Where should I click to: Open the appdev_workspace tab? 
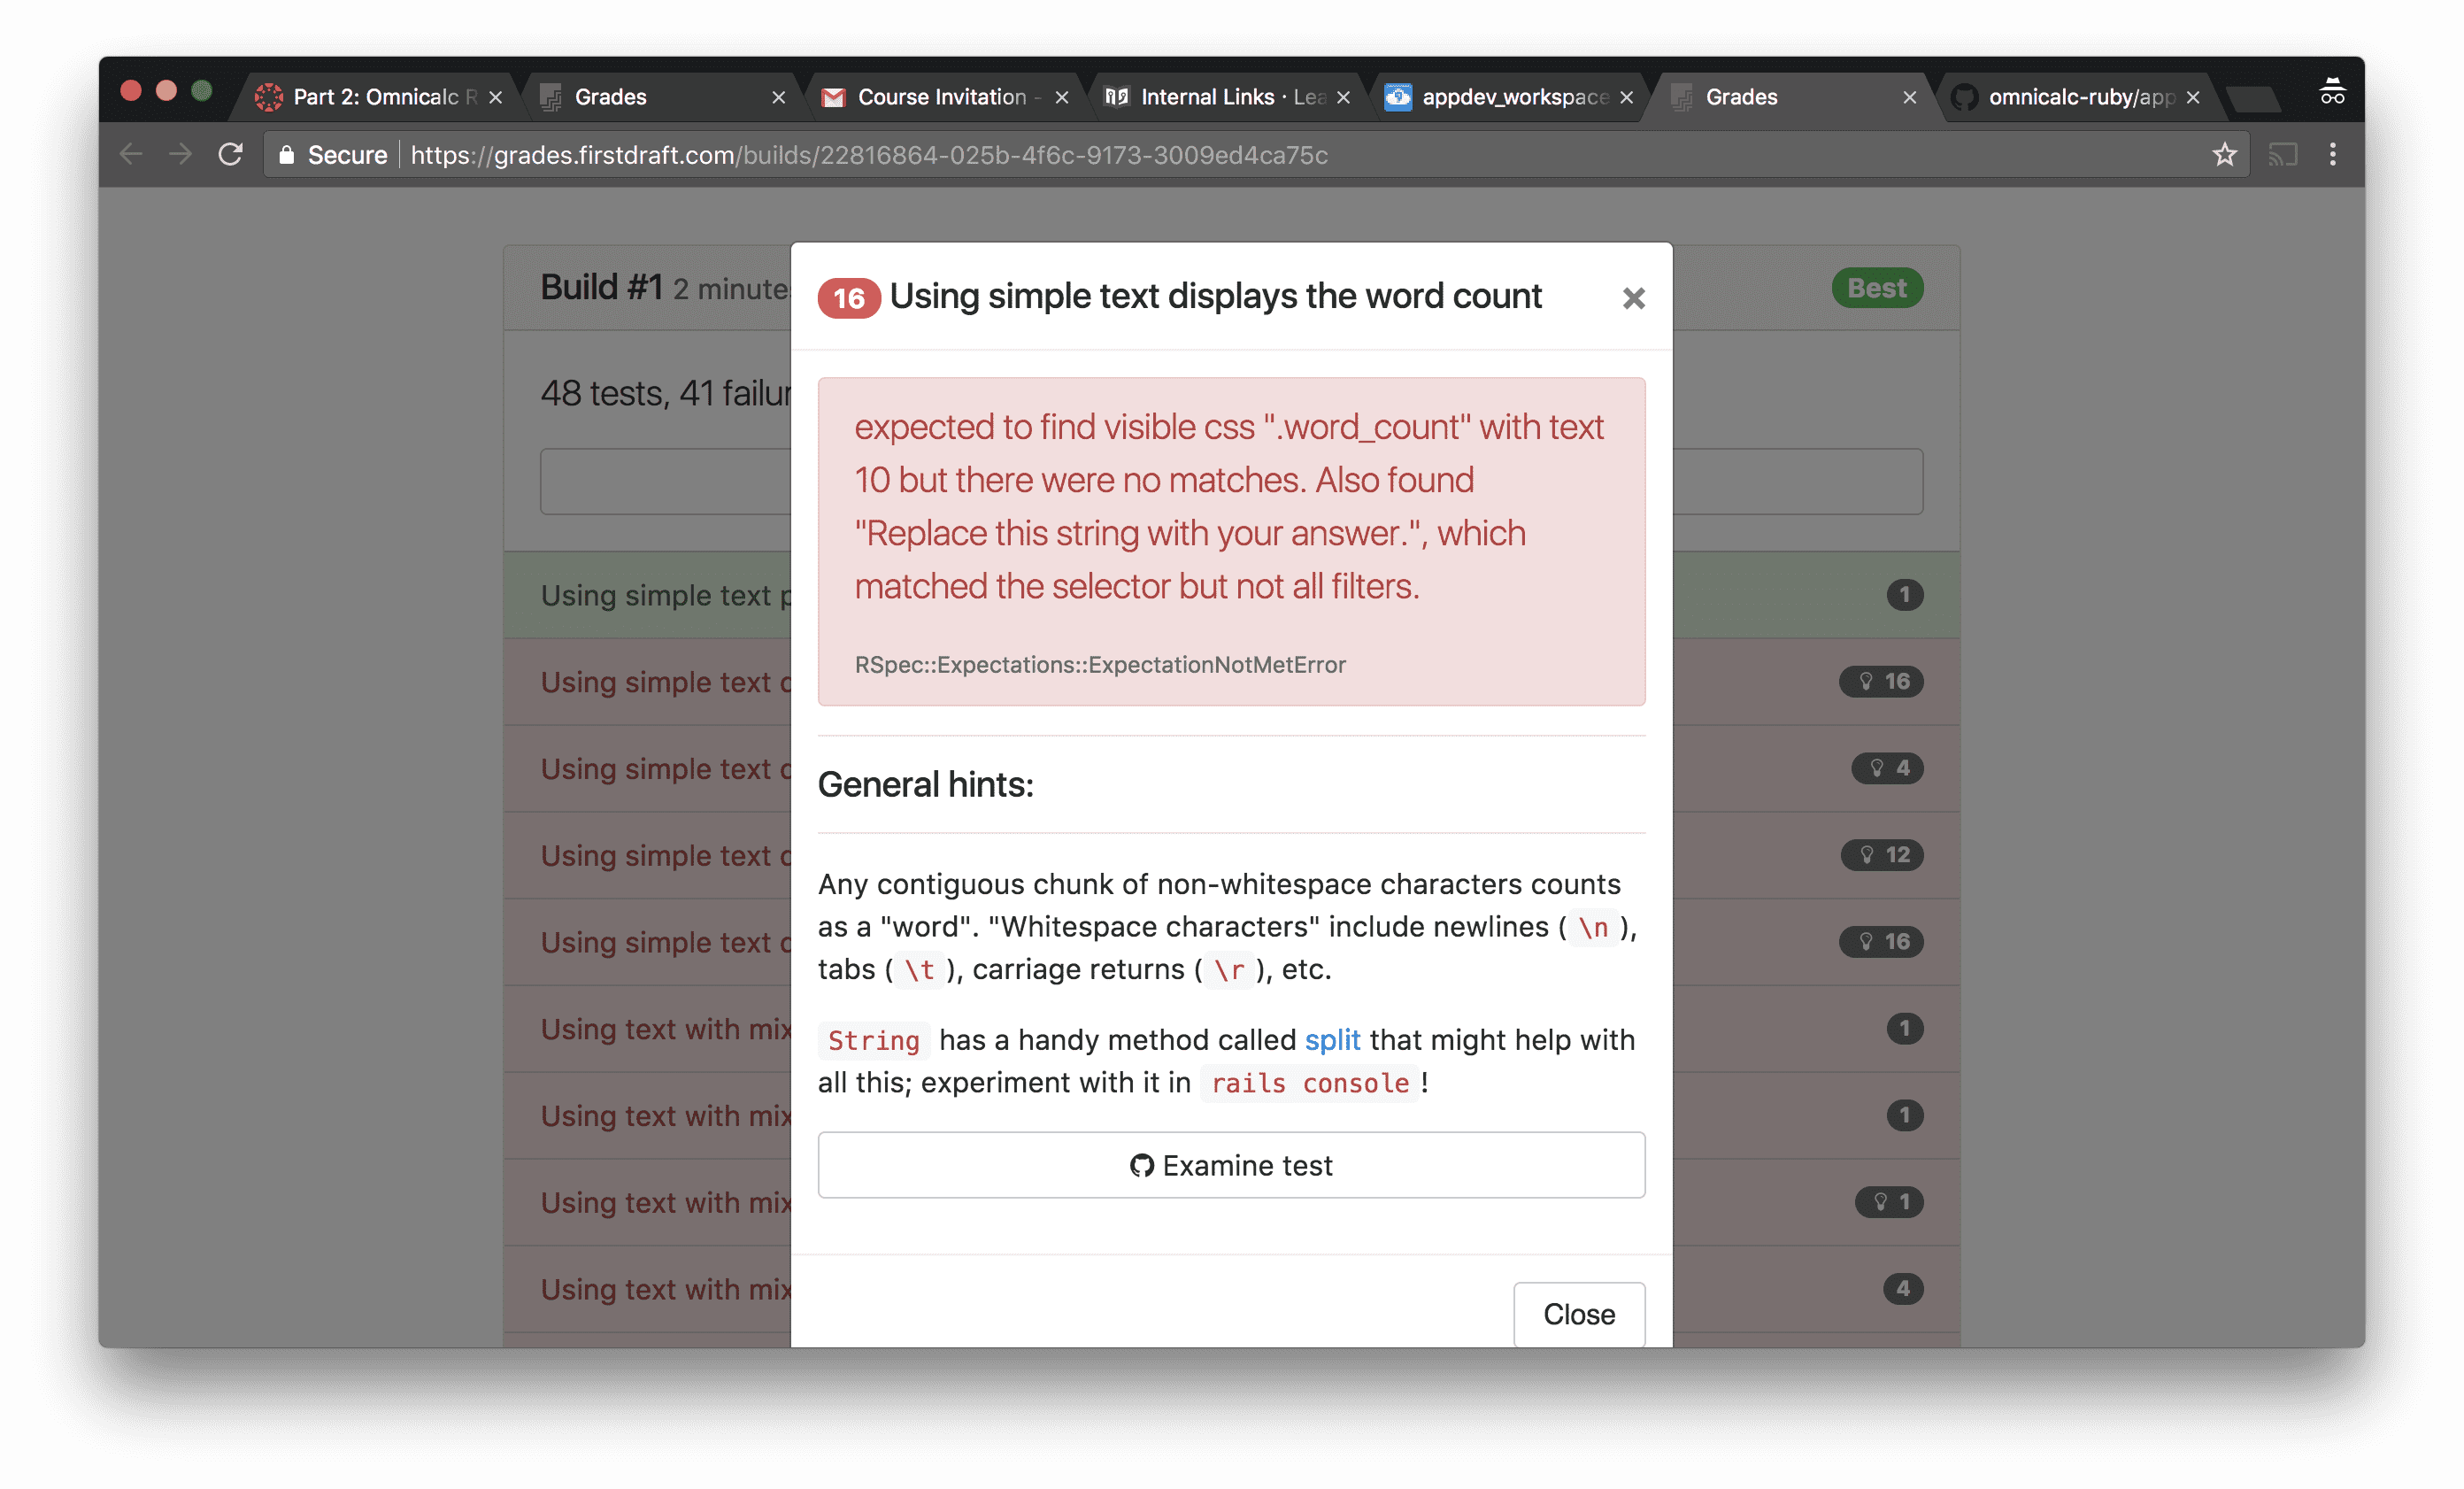1508,97
